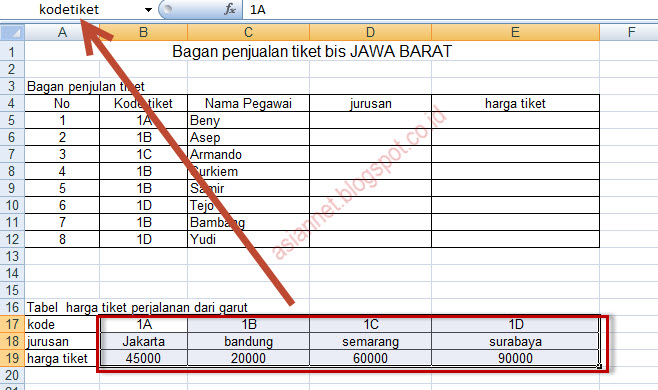Click the 'jurusan' label cell in row 18
658x390 pixels.
[x=61, y=341]
